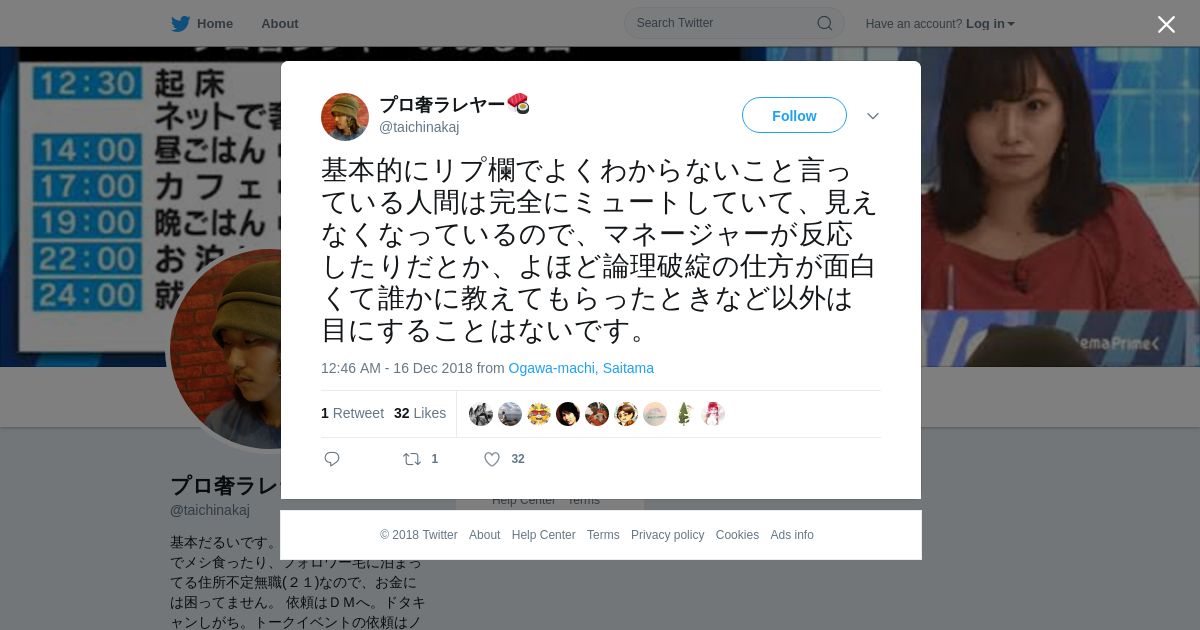Expand the tweet options chevron beside Follow
This screenshot has width=1200, height=630.
coord(873,116)
